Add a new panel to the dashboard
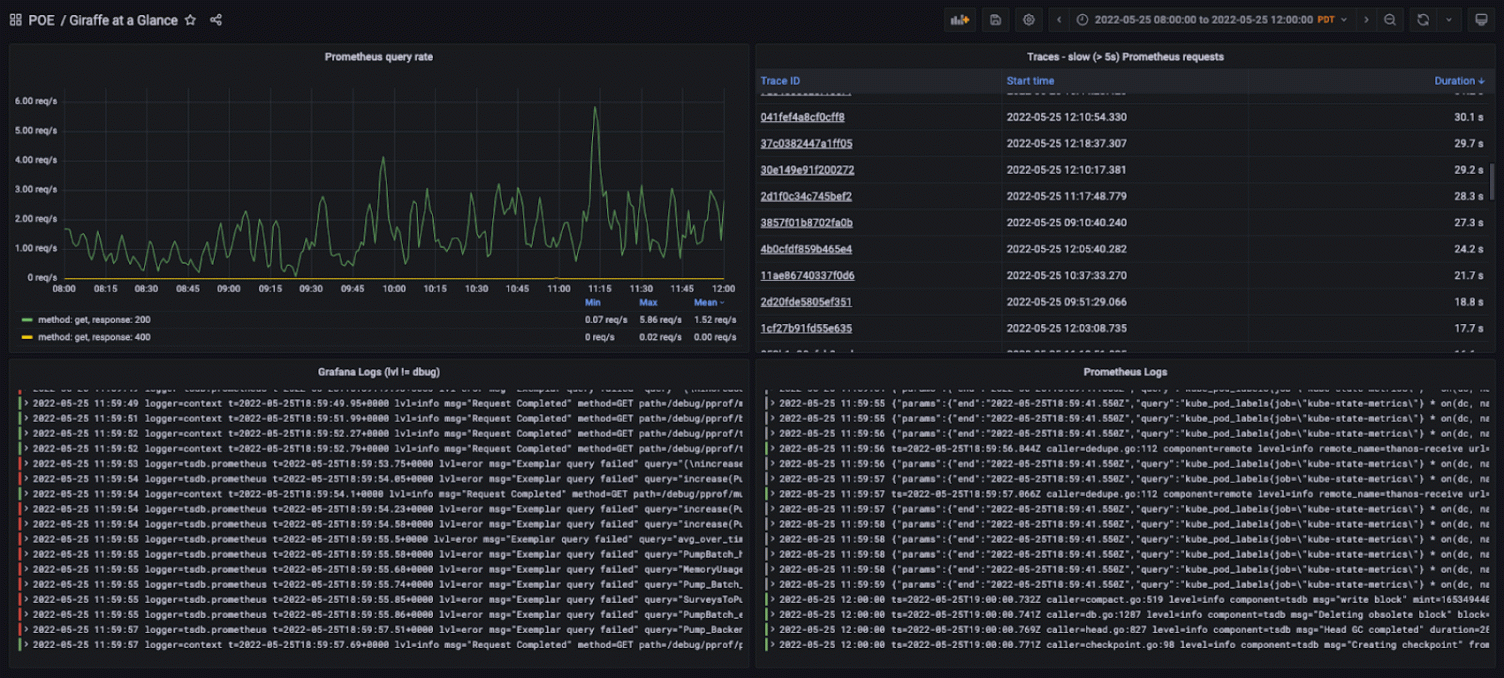Image resolution: width=1504 pixels, height=678 pixels. point(958,19)
